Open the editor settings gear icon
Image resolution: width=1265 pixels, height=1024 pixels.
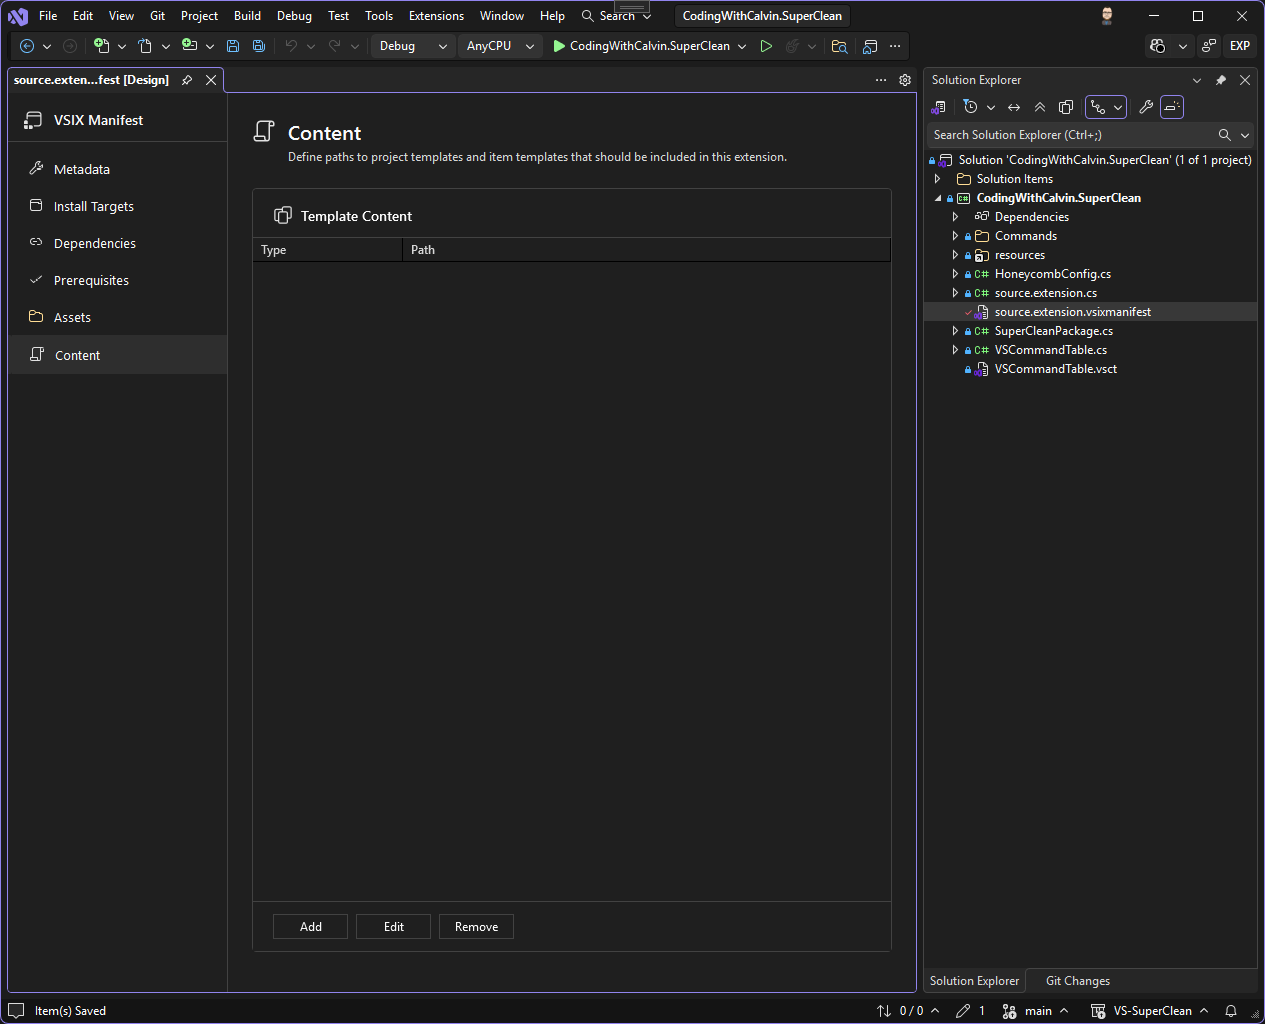[x=905, y=80]
